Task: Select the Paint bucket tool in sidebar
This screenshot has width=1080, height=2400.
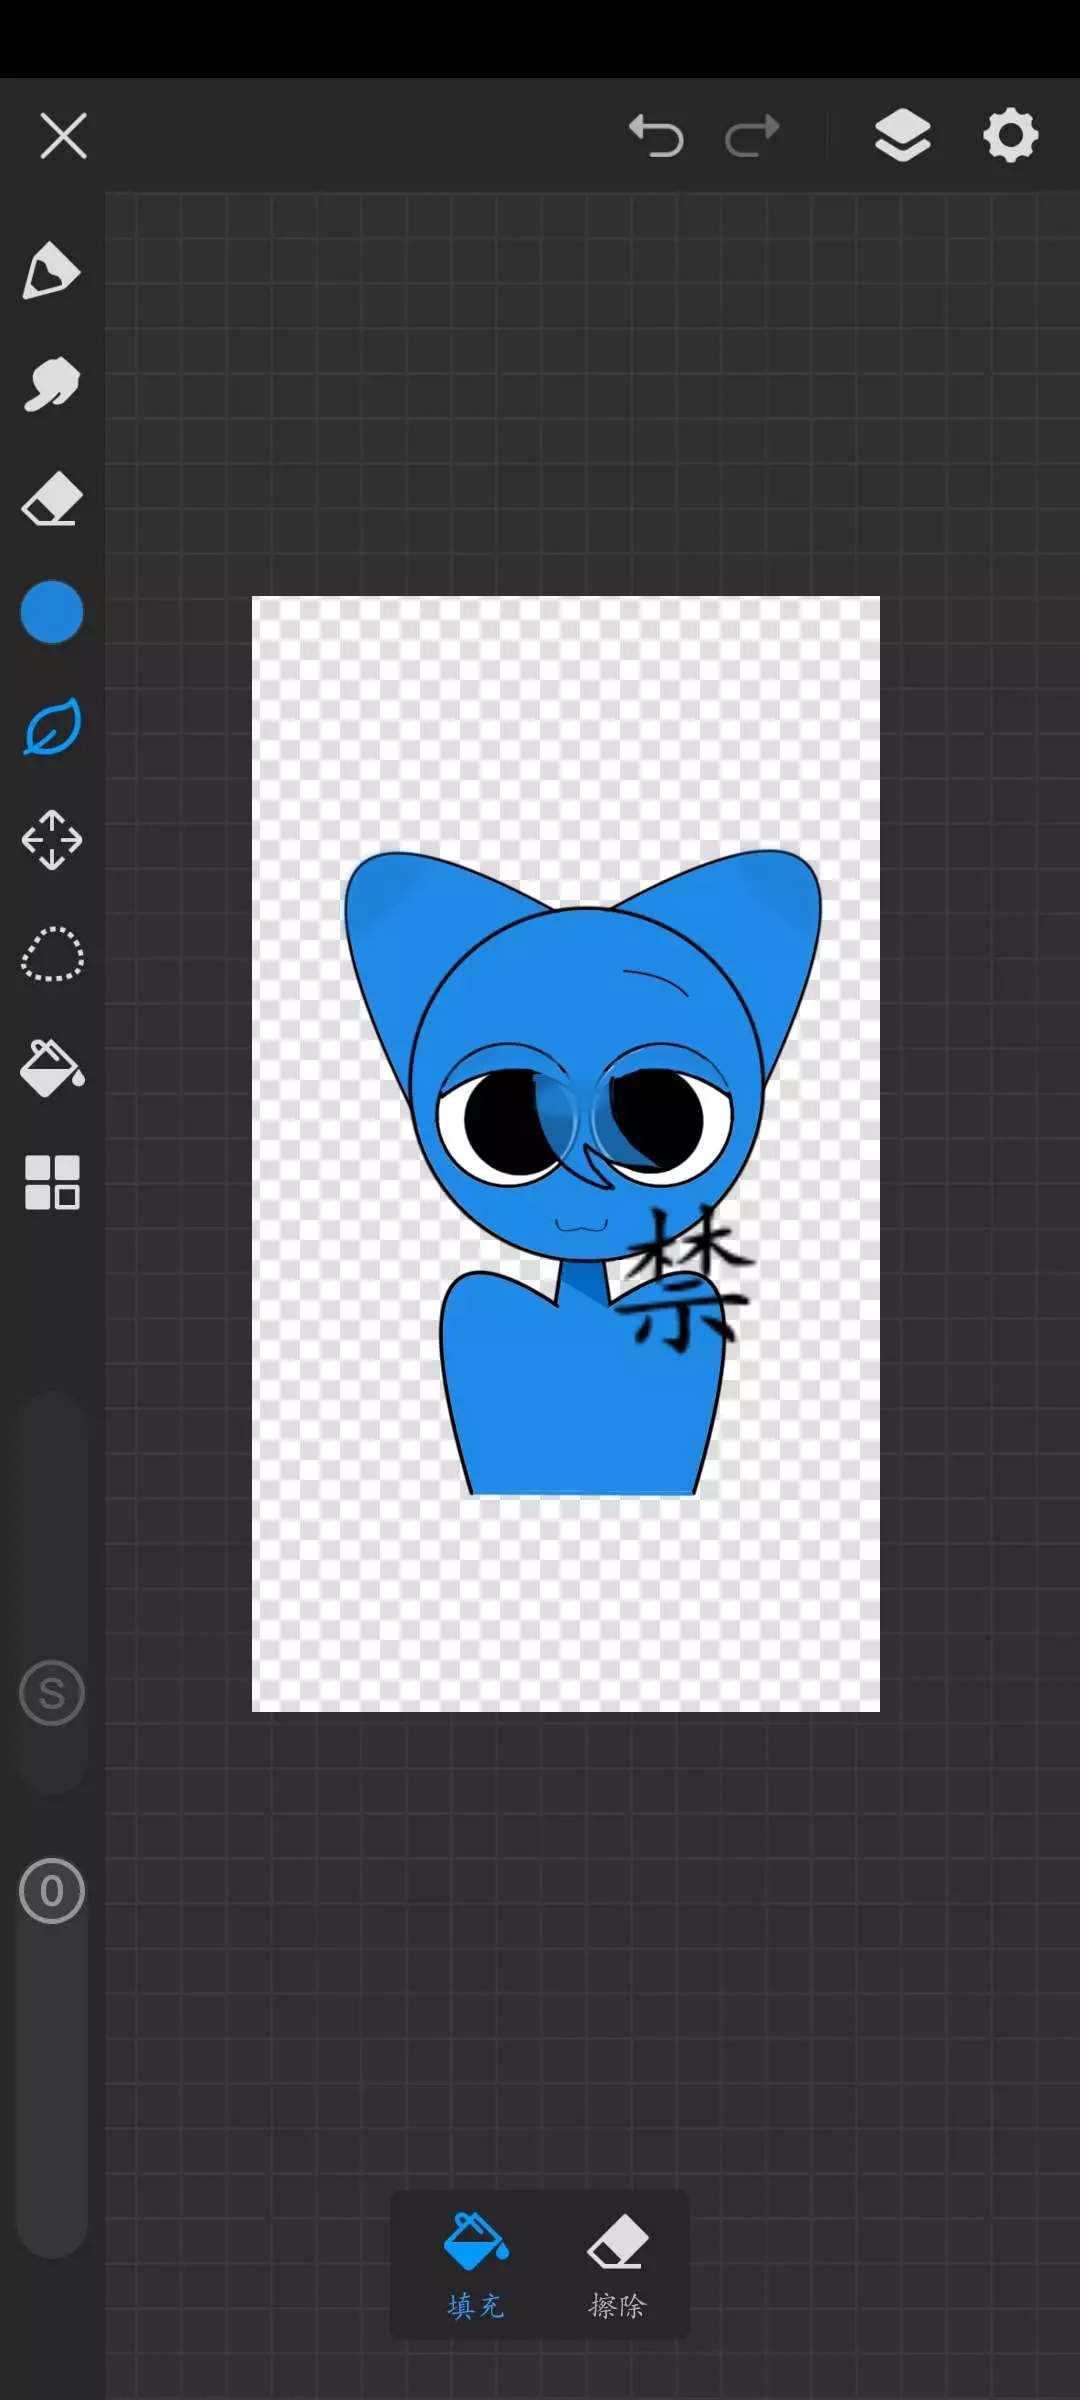Action: pyautogui.click(x=51, y=1068)
